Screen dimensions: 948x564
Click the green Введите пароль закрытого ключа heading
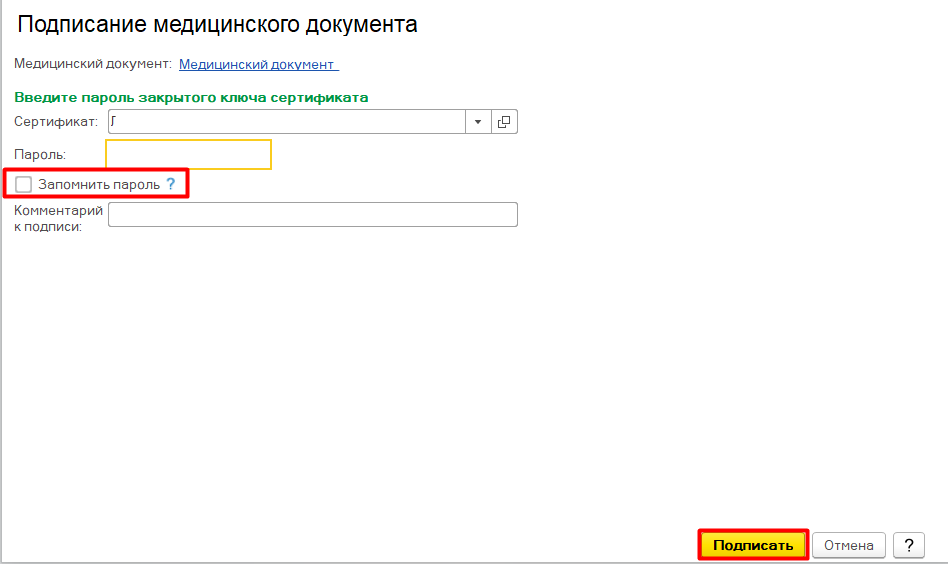[191, 97]
